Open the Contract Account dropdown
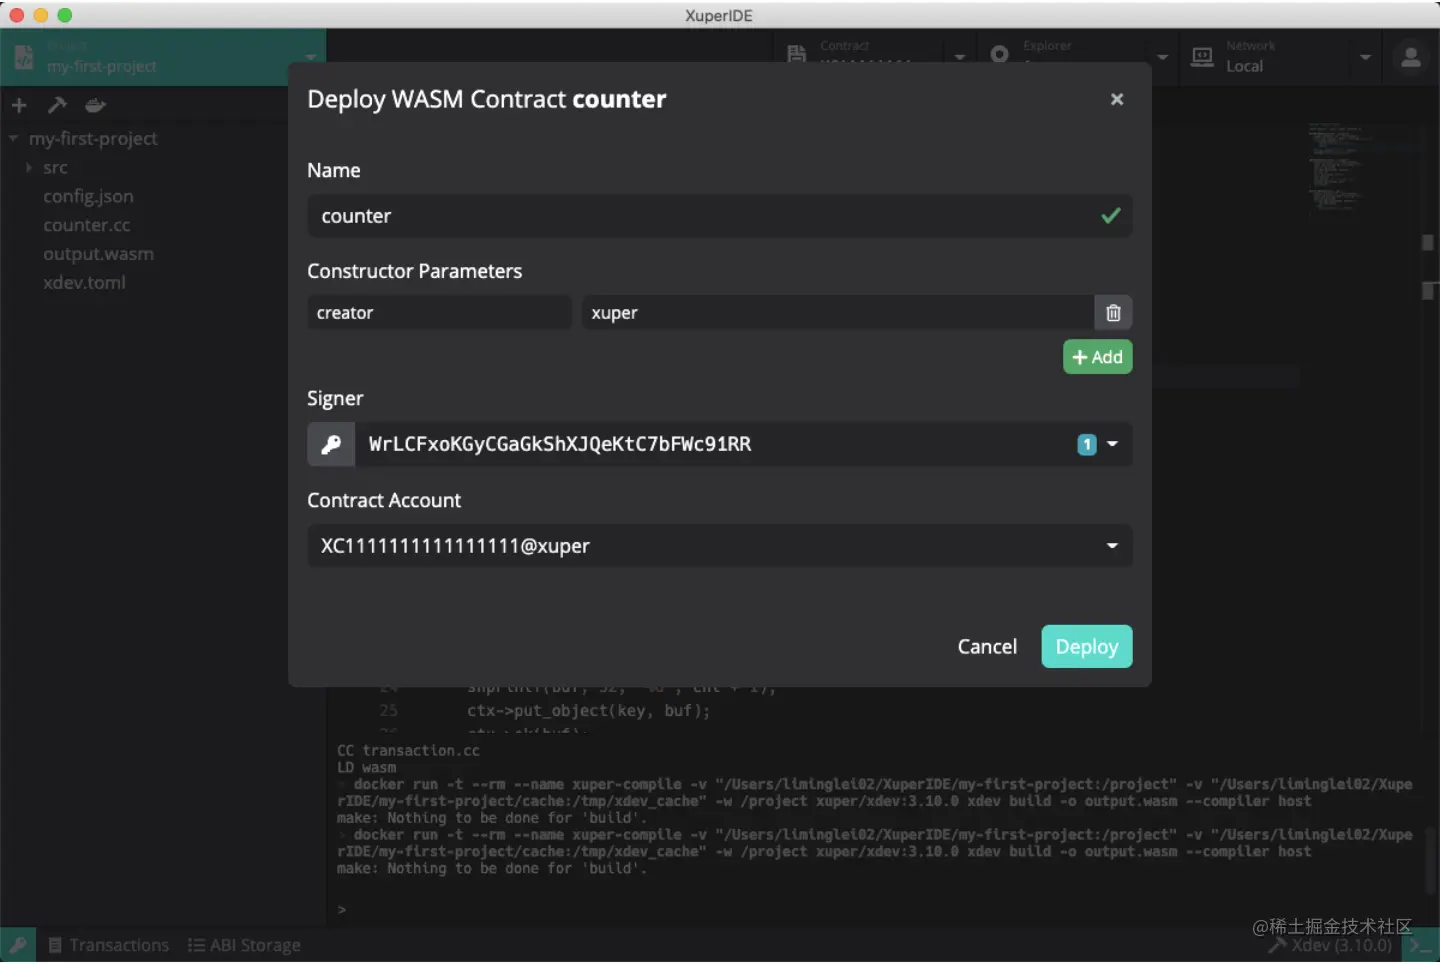Viewport: 1440px width, 964px height. 1111,546
